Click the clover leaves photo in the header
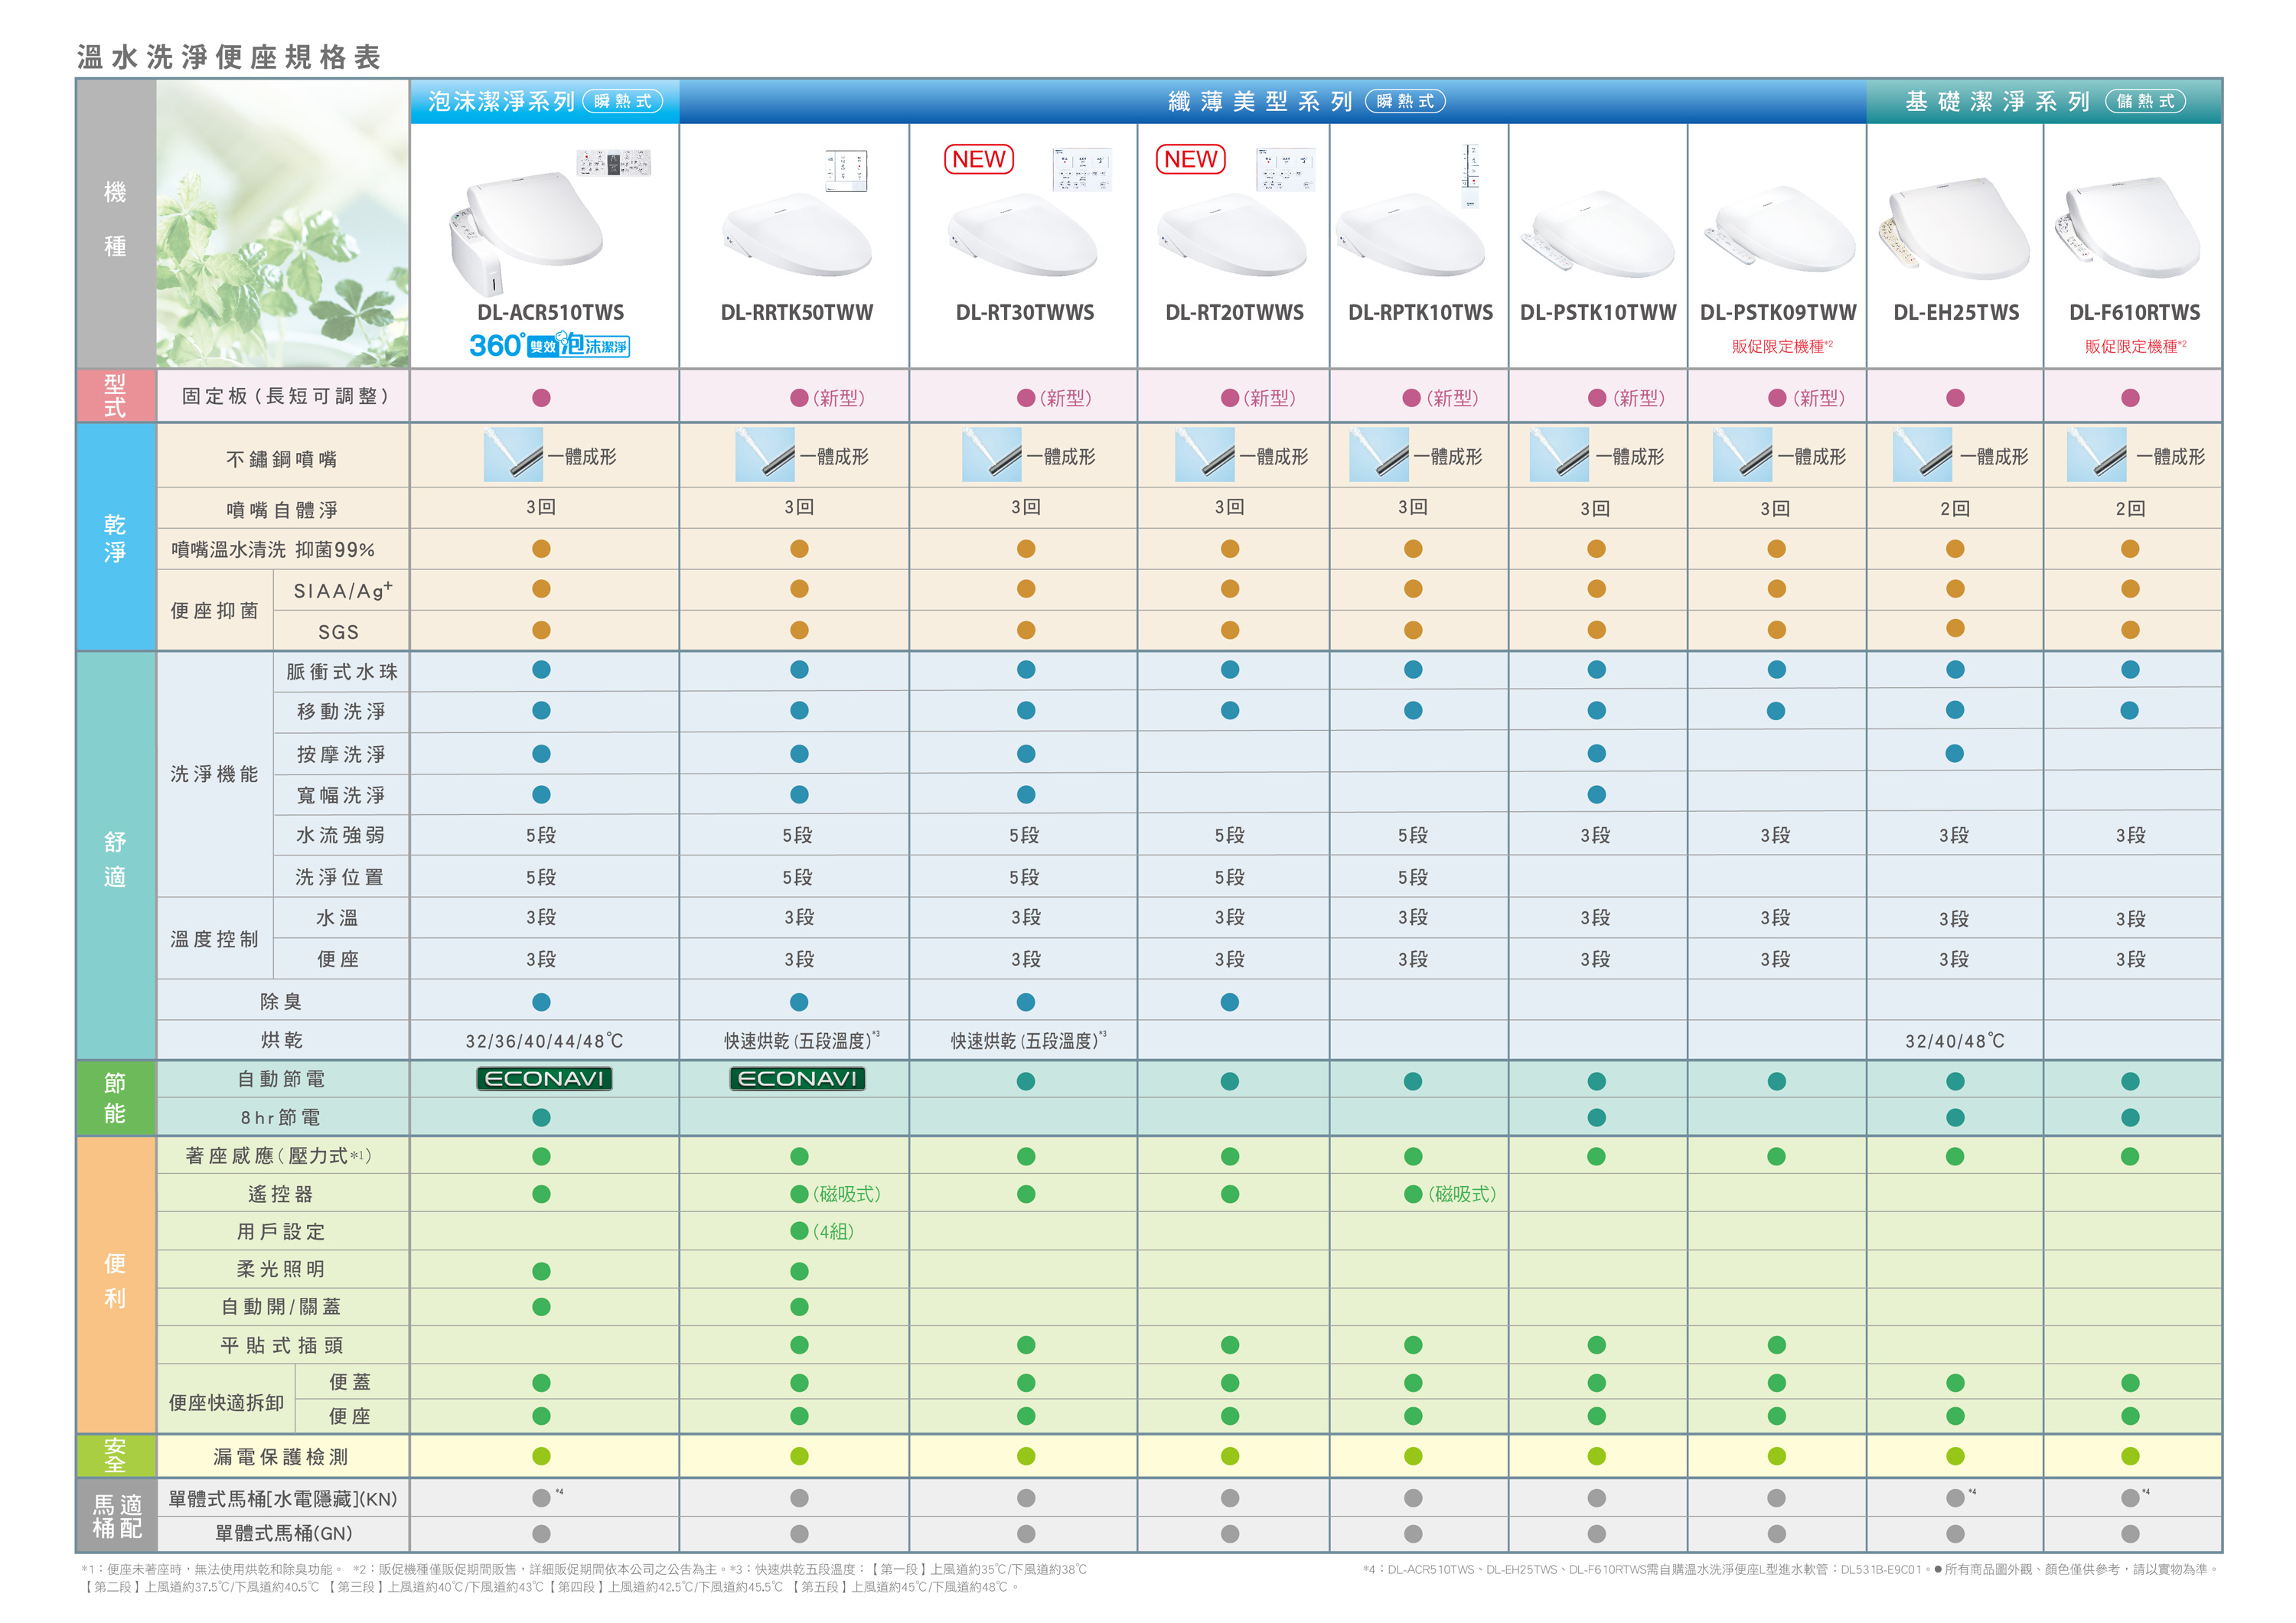The height and width of the screenshot is (1623, 2296). (282, 223)
